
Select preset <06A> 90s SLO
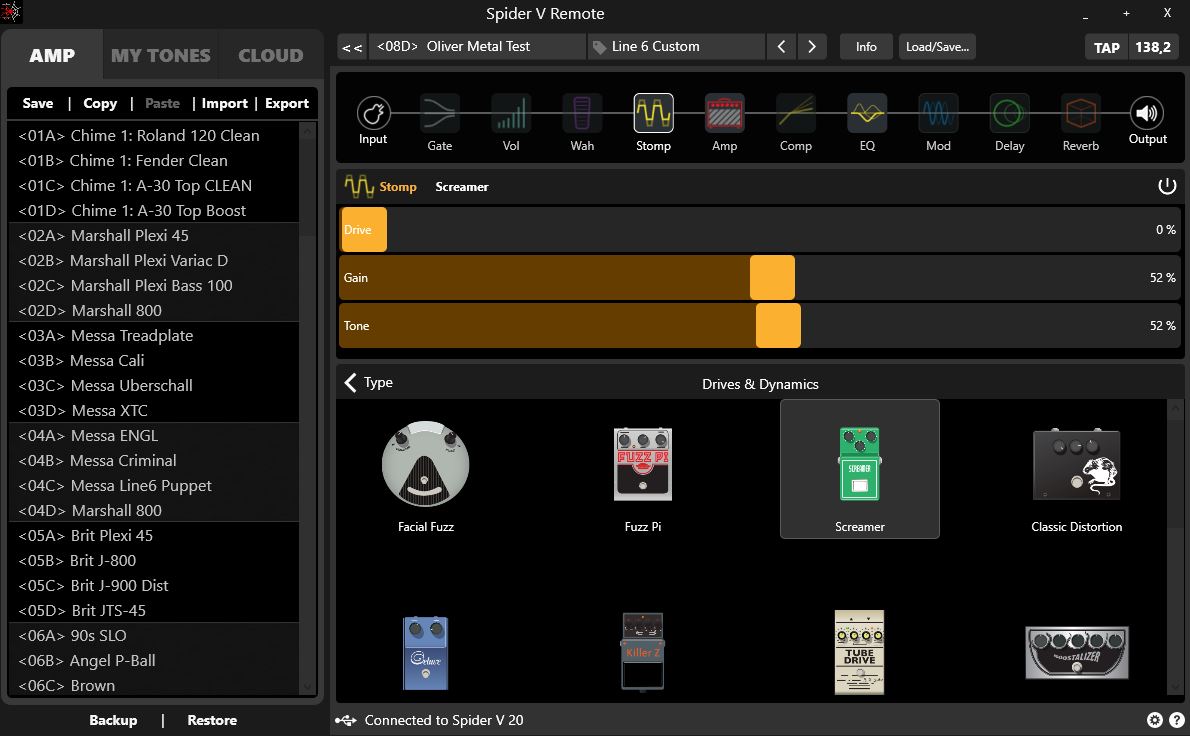point(154,636)
